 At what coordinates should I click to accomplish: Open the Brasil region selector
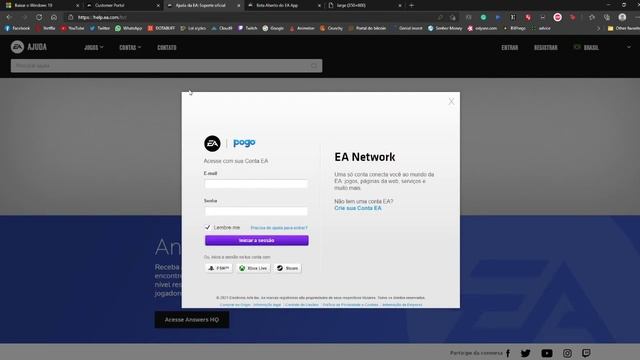(586, 47)
